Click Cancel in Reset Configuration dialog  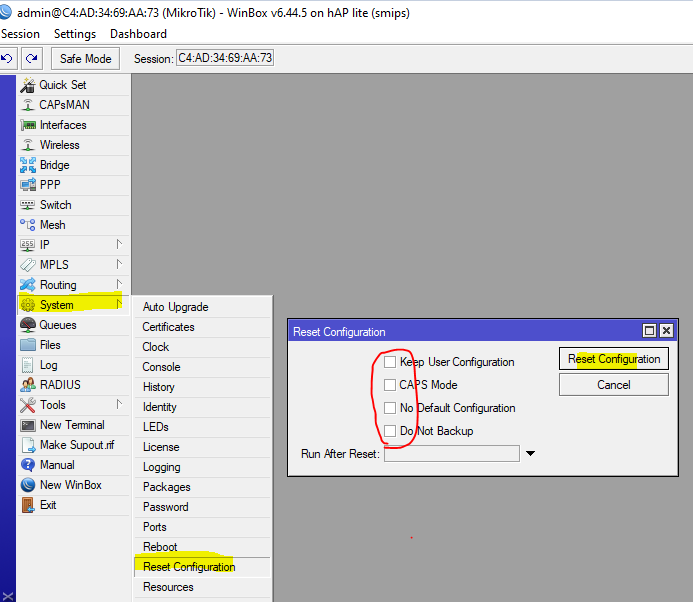coord(613,385)
